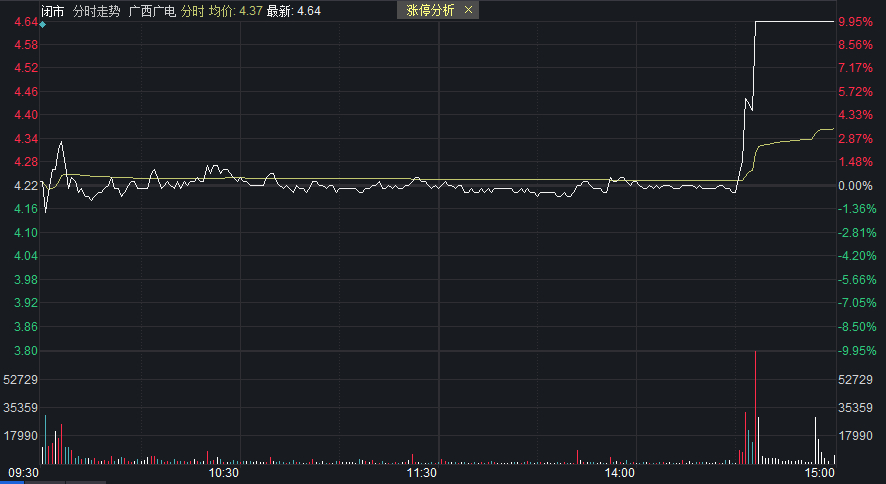Screen dimensions: 886x484
Task: Click the 0.00% baseline label on right axis
Action: [856, 186]
